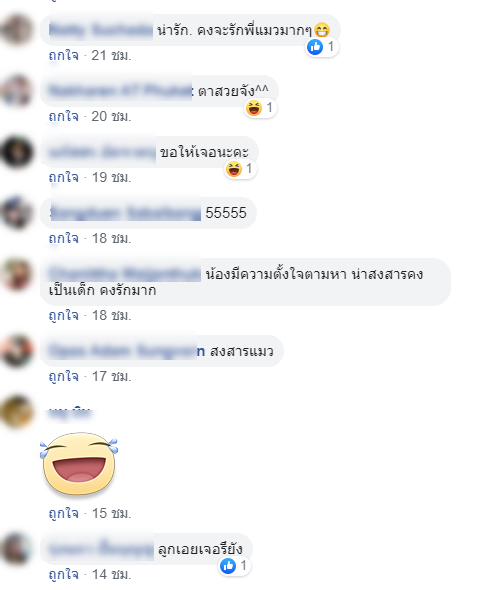Click like reaction icon on first comment
The width and height of the screenshot is (479, 590).
click(315, 47)
